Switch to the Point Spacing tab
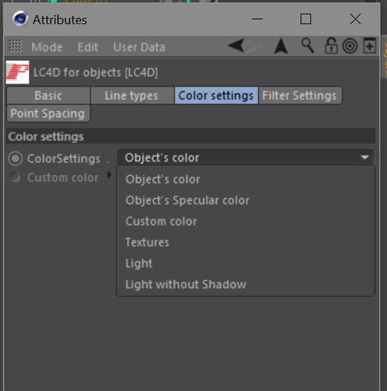Image resolution: width=387 pixels, height=391 pixels. [48, 113]
